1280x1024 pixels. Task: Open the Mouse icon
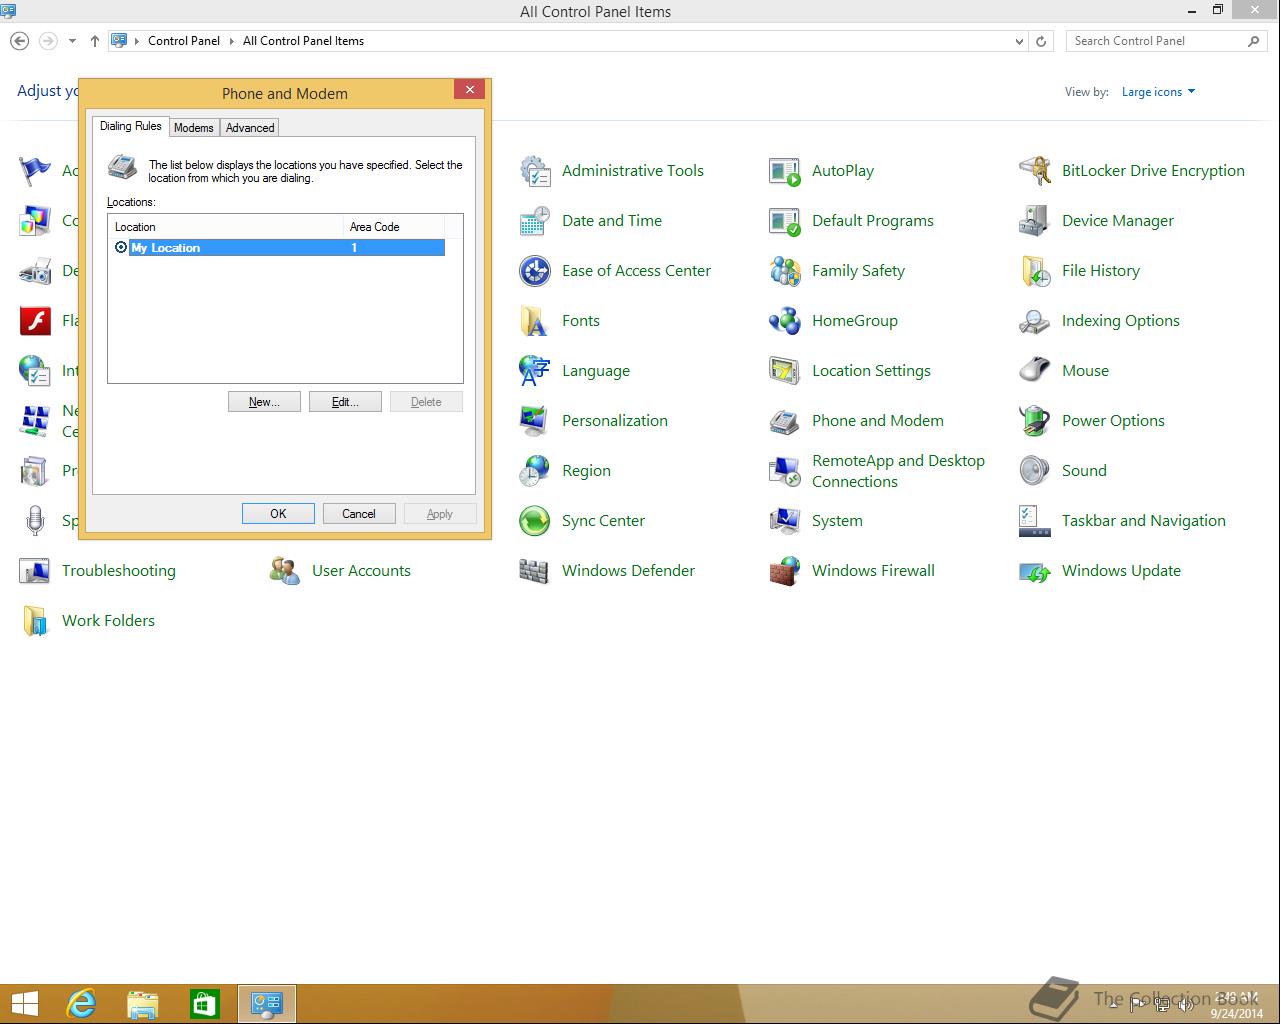[x=1035, y=371]
